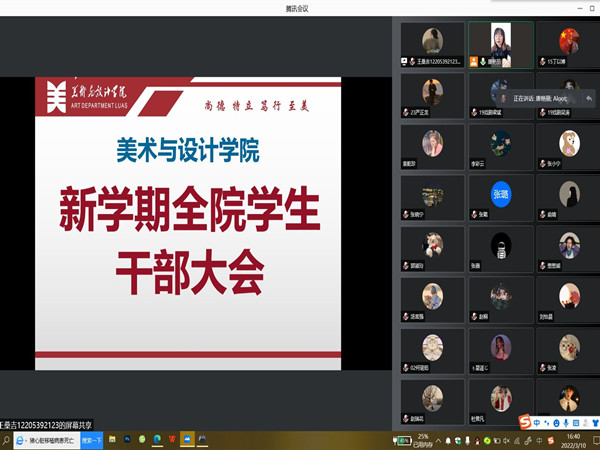600x450 pixels.
Task: Click the date and time in taskbar
Action: [572, 438]
